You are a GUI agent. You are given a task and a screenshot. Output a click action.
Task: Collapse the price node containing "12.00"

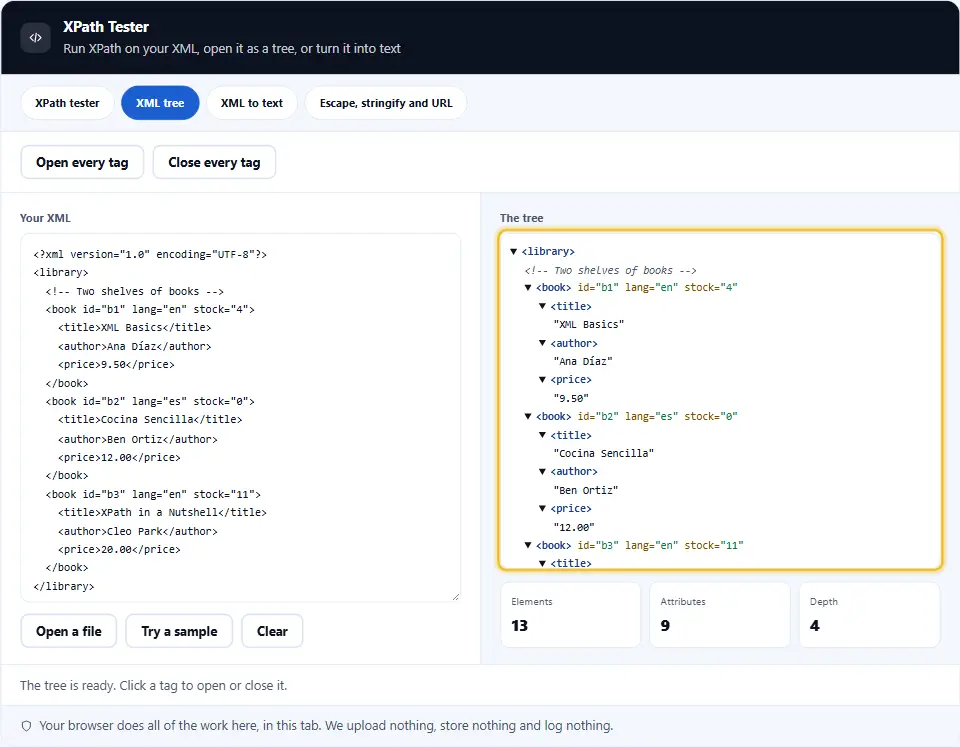coord(542,508)
